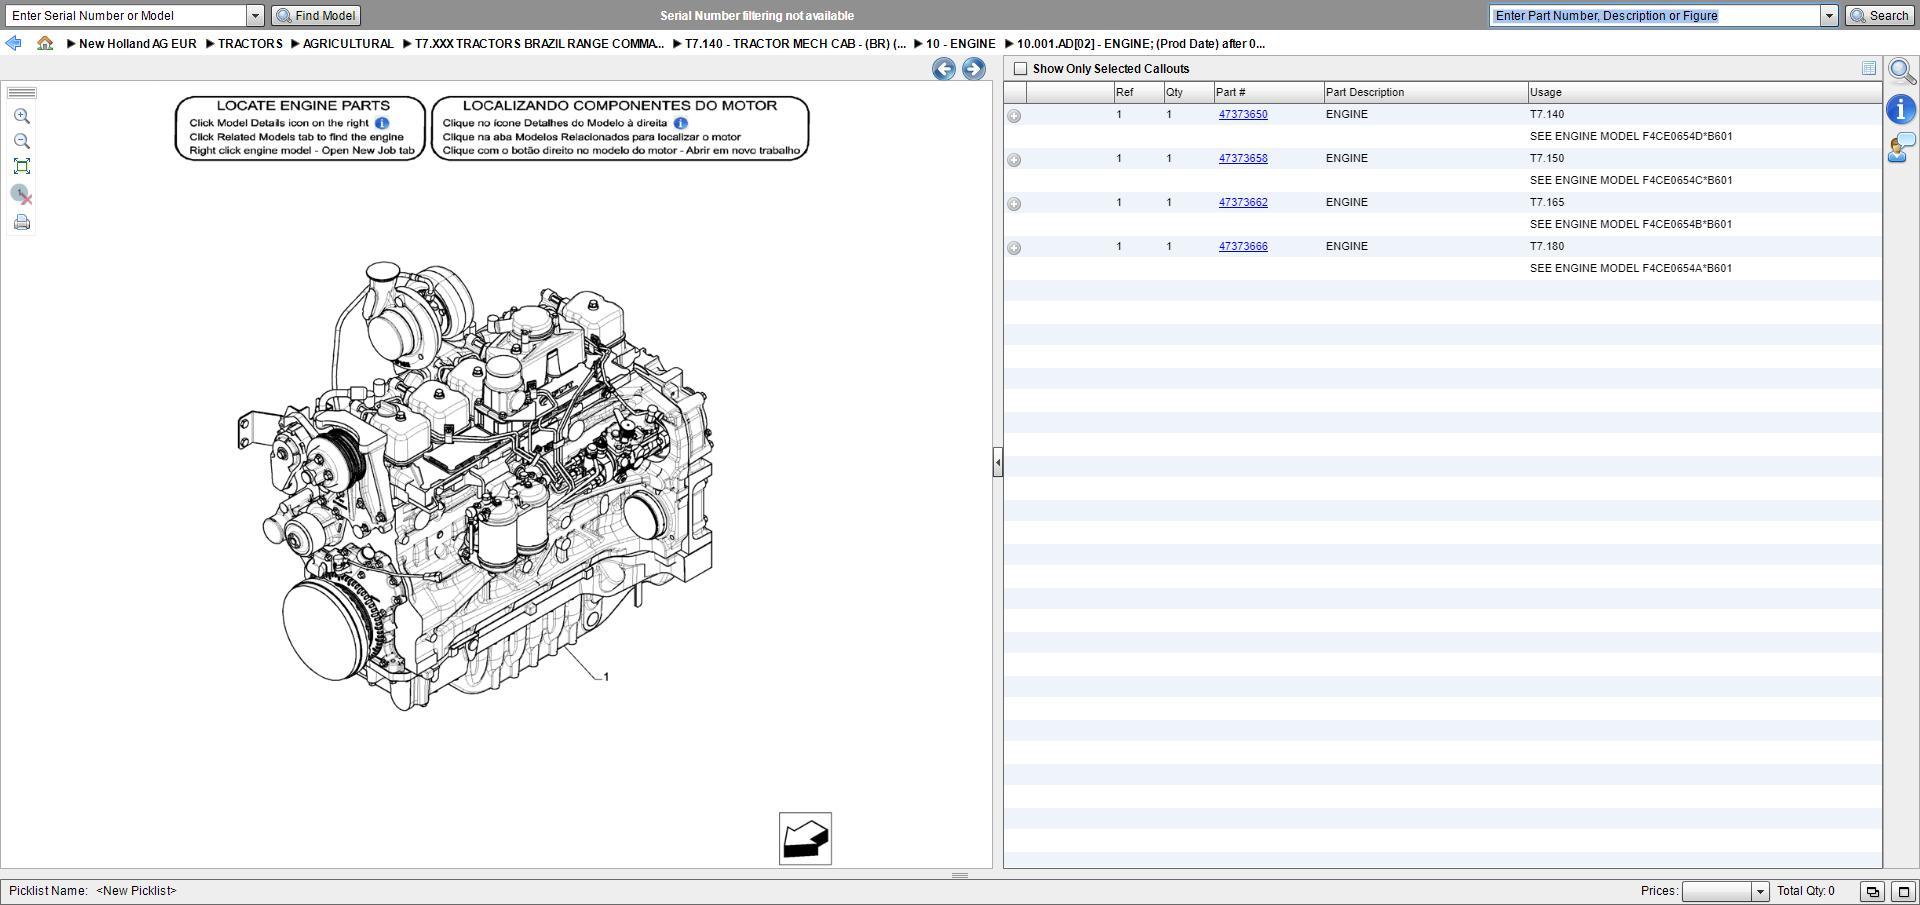Open part number 47373650 link
This screenshot has height=905, width=1920.
coord(1243,114)
